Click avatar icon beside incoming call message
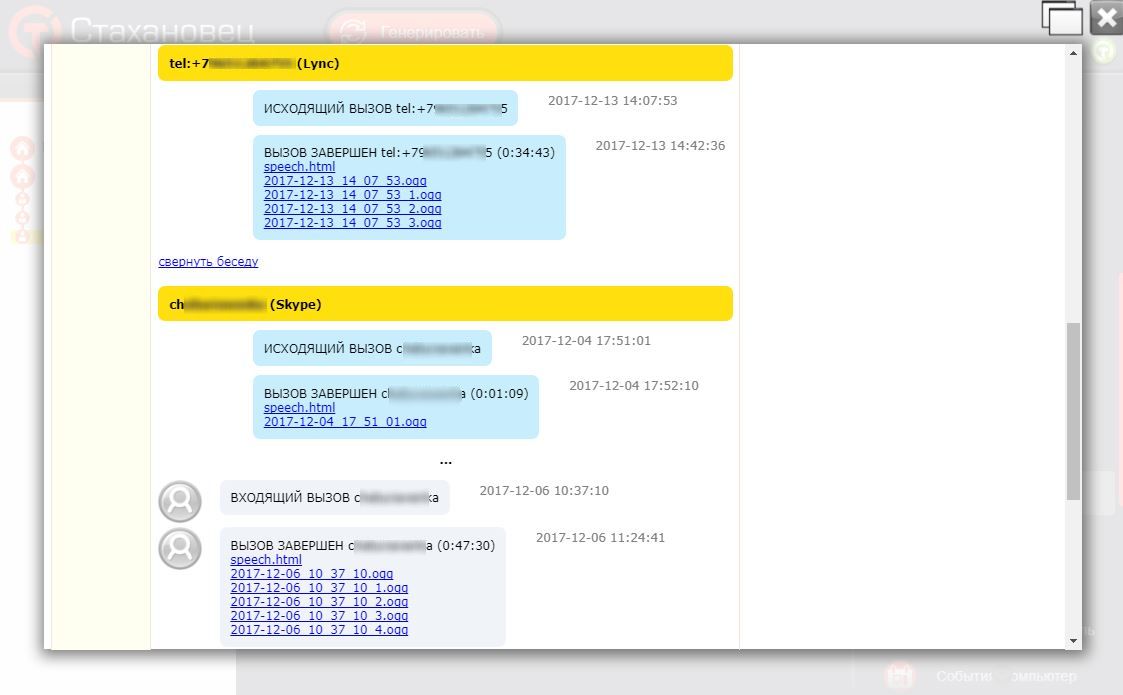Screen dimensions: 1123x695 point(180,501)
